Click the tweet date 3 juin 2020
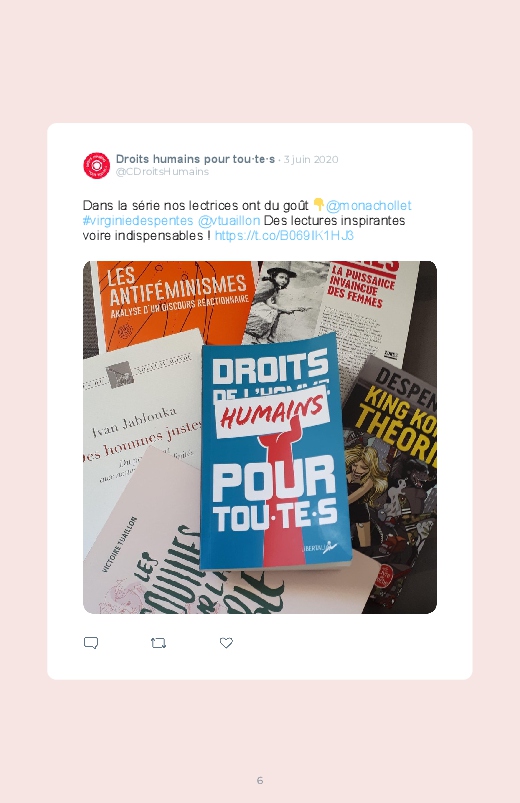This screenshot has height=803, width=520. 311,159
